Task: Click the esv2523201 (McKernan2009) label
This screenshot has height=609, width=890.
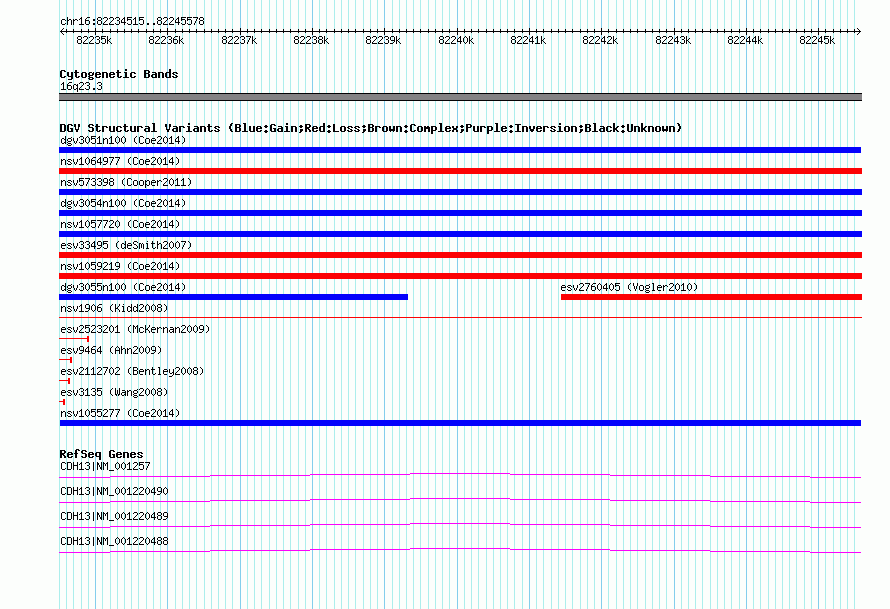Action: [x=135, y=329]
